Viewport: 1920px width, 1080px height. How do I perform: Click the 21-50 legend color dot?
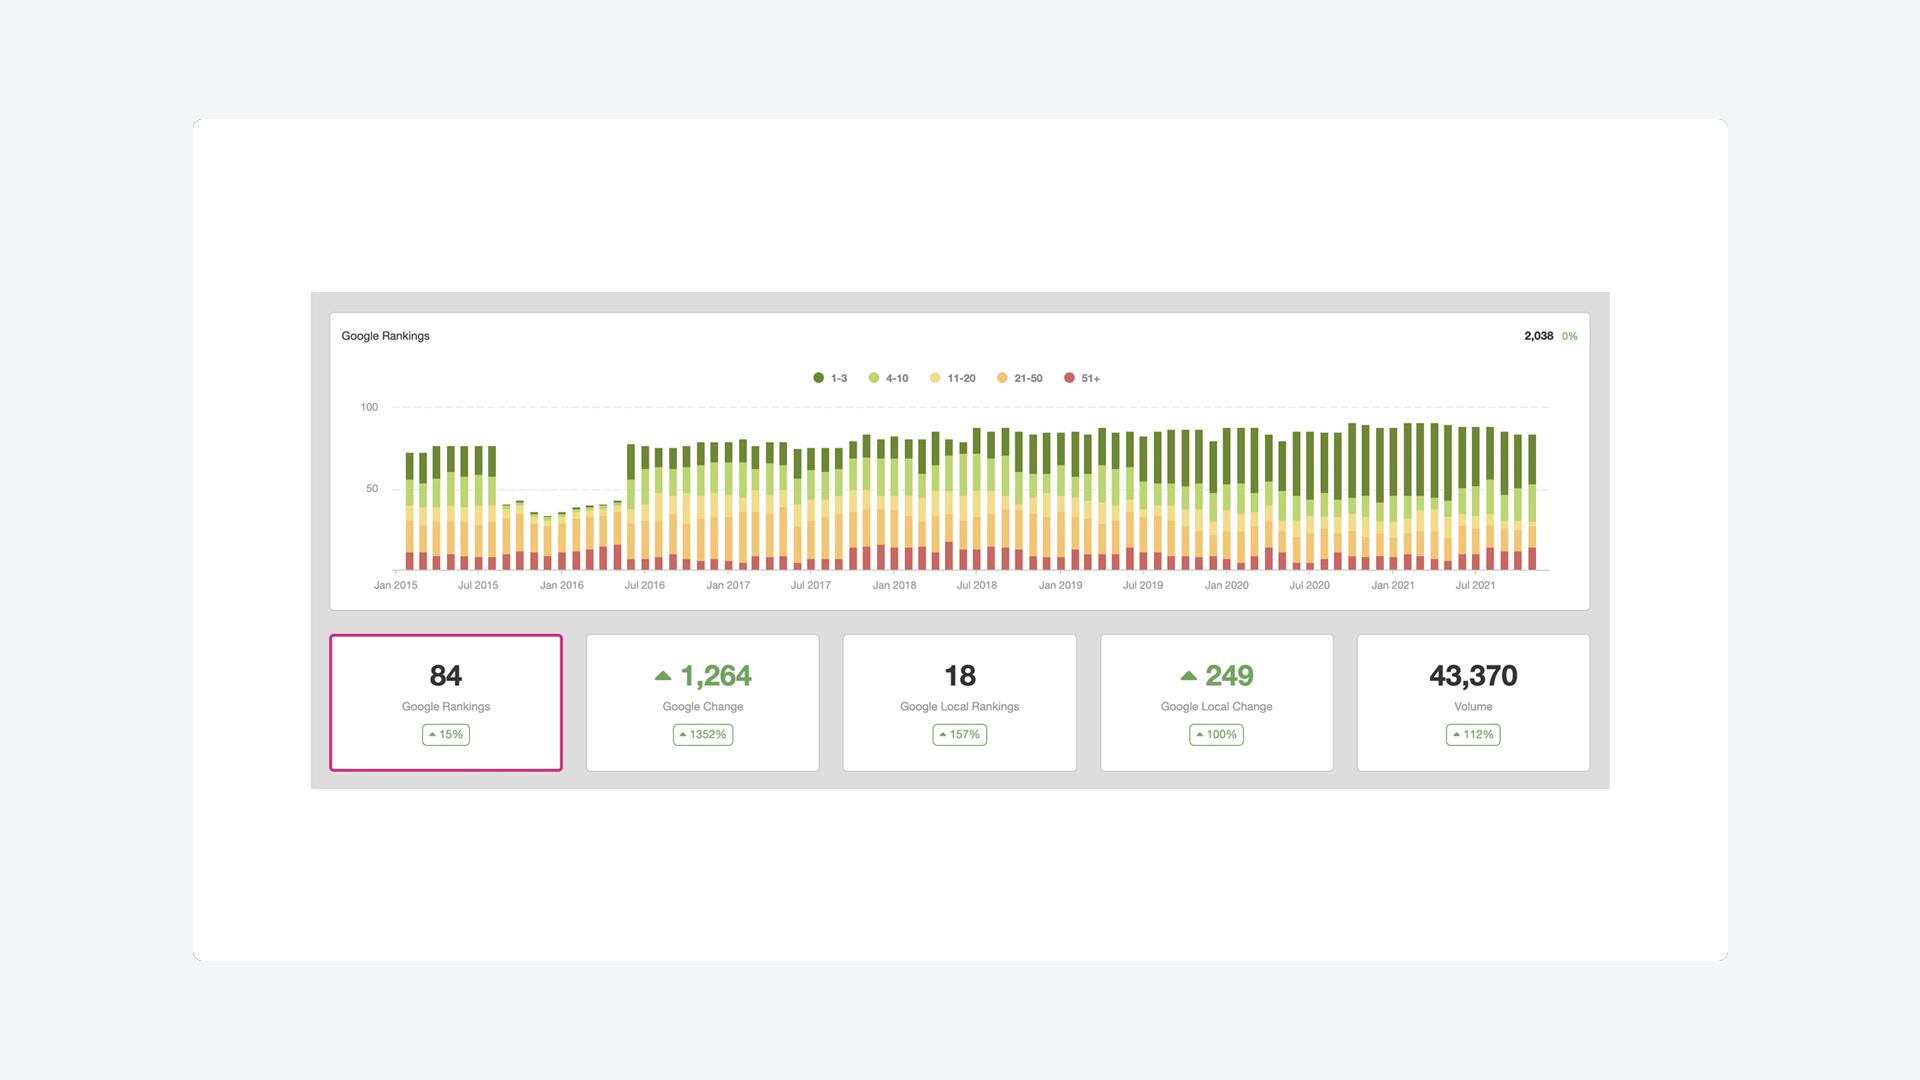click(x=1002, y=378)
